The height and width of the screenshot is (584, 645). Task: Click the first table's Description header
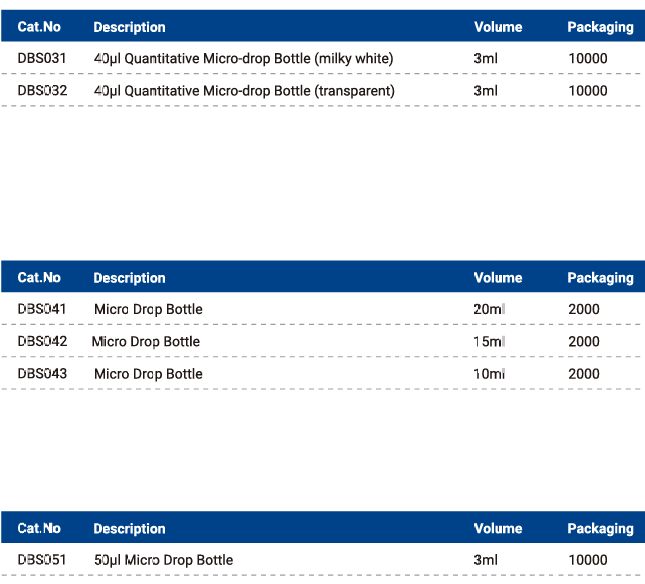coord(129,27)
